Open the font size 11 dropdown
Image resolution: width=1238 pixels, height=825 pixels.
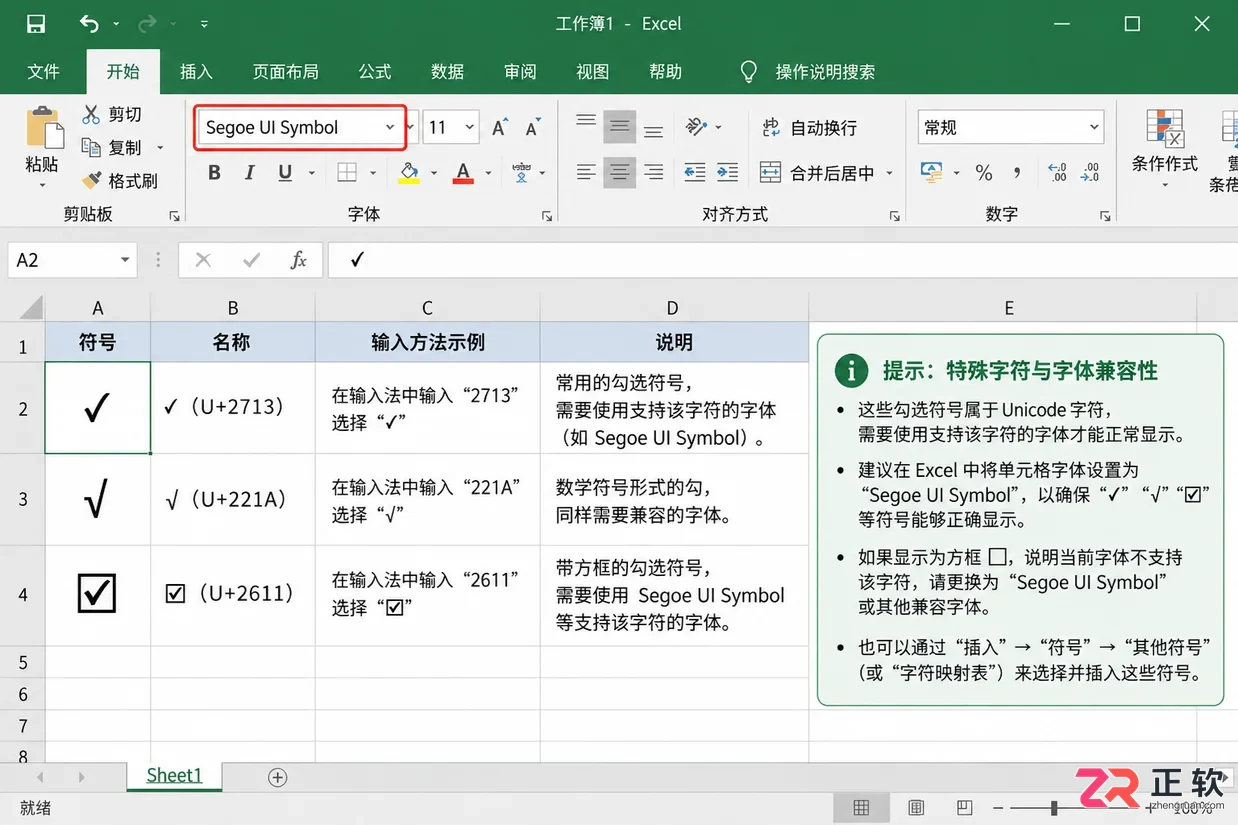(x=469, y=127)
